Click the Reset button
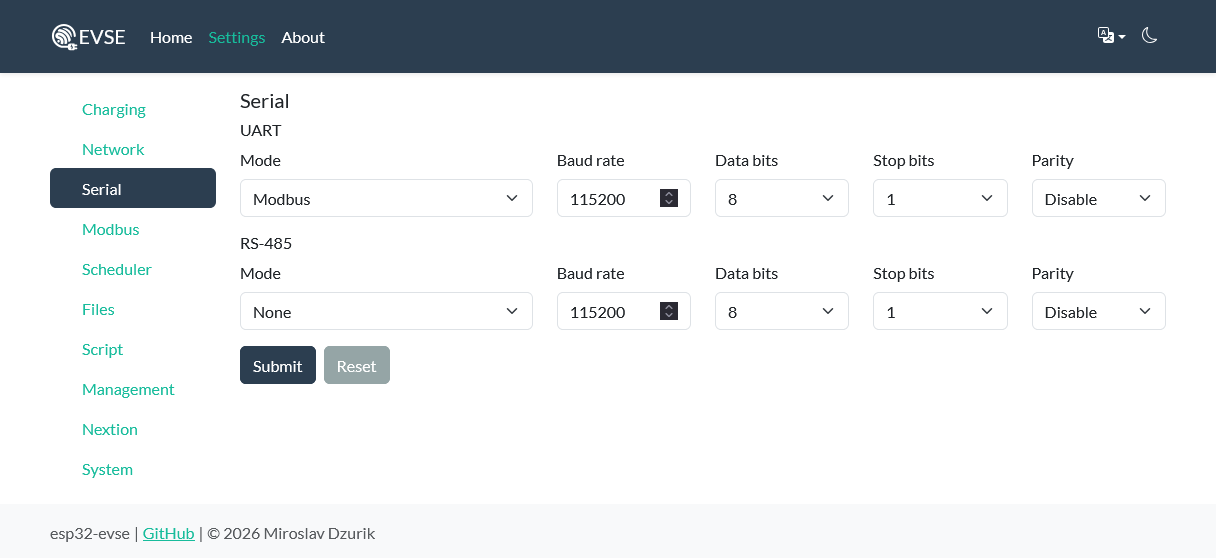Screen dimensions: 1216x558 pos(357,365)
